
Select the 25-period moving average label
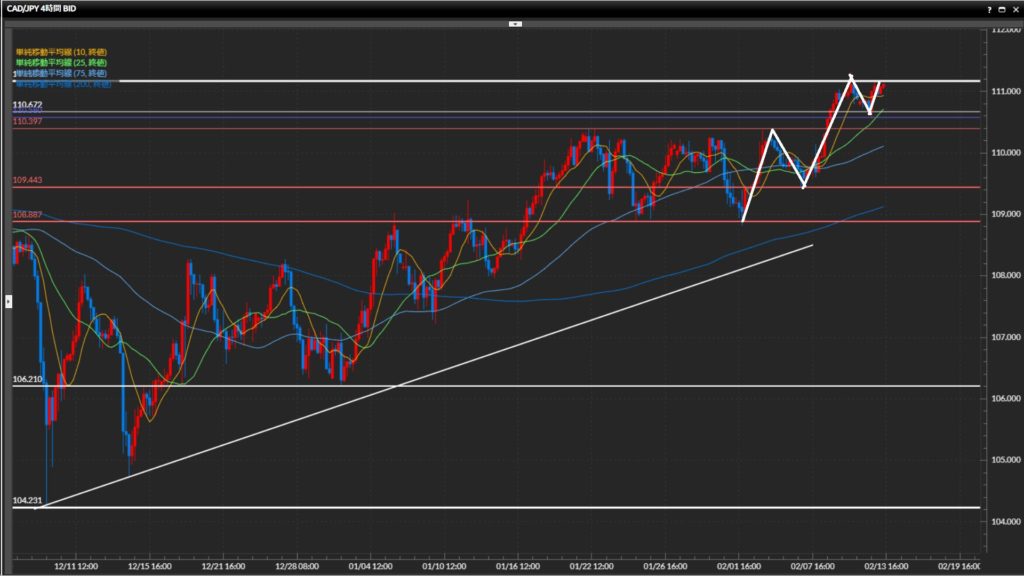click(x=61, y=63)
